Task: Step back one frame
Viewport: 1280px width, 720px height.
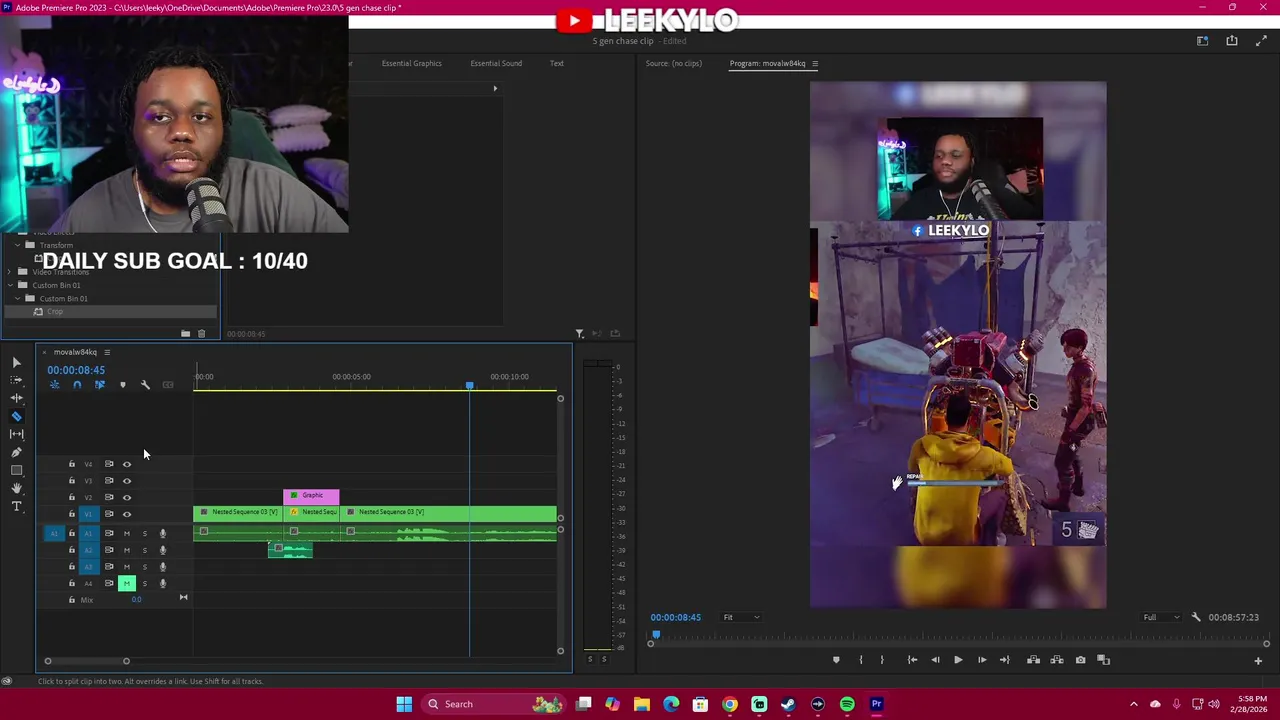Action: point(935,660)
